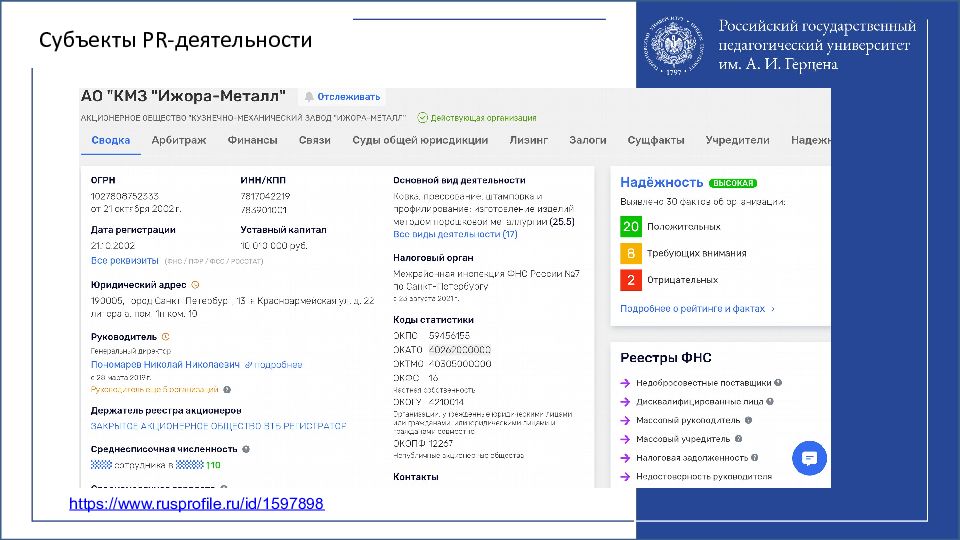The image size is (960, 540).
Task: Click the Массовый учредитель registry entry
Action: coord(683,439)
